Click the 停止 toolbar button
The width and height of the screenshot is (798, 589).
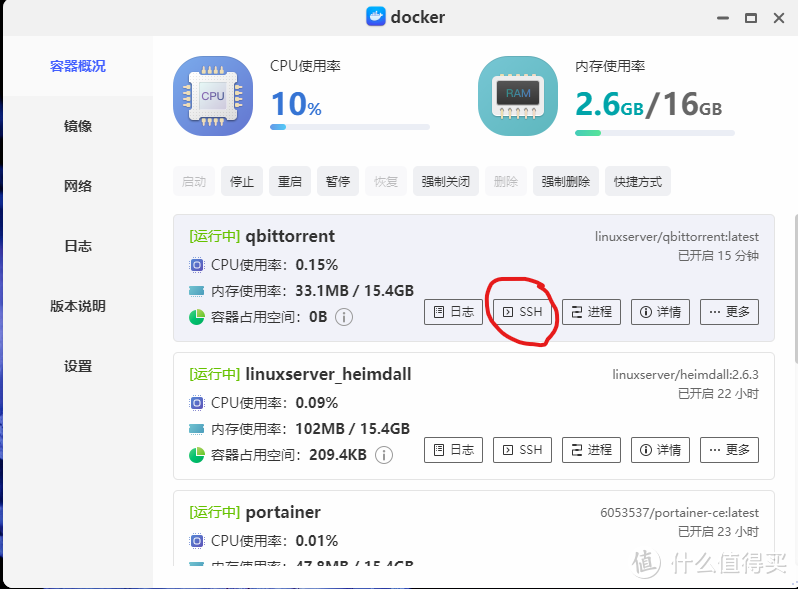(x=242, y=181)
